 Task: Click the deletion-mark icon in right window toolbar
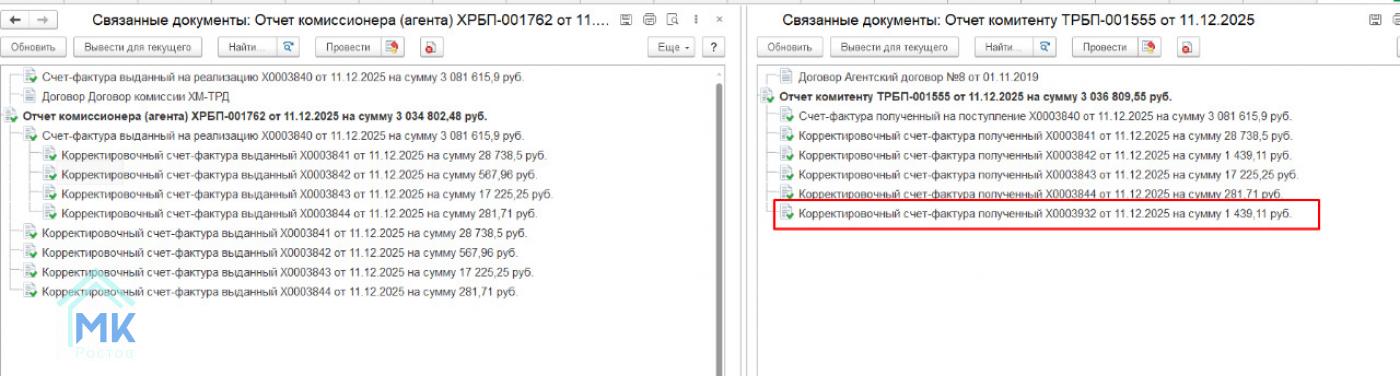[x=1187, y=47]
